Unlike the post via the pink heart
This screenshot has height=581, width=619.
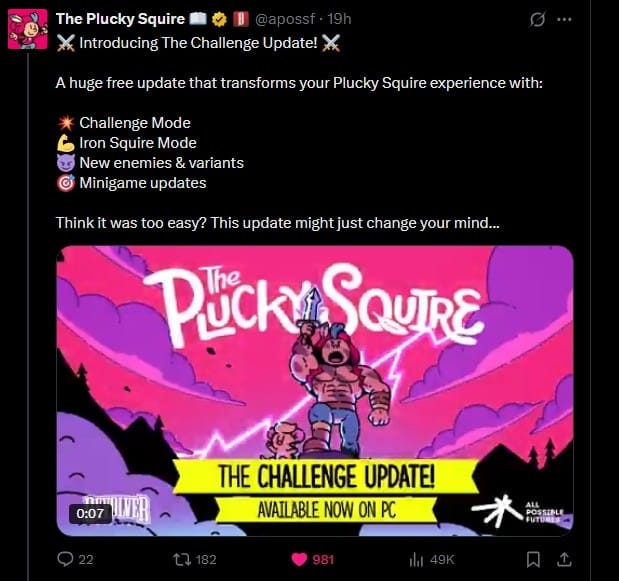tap(299, 559)
